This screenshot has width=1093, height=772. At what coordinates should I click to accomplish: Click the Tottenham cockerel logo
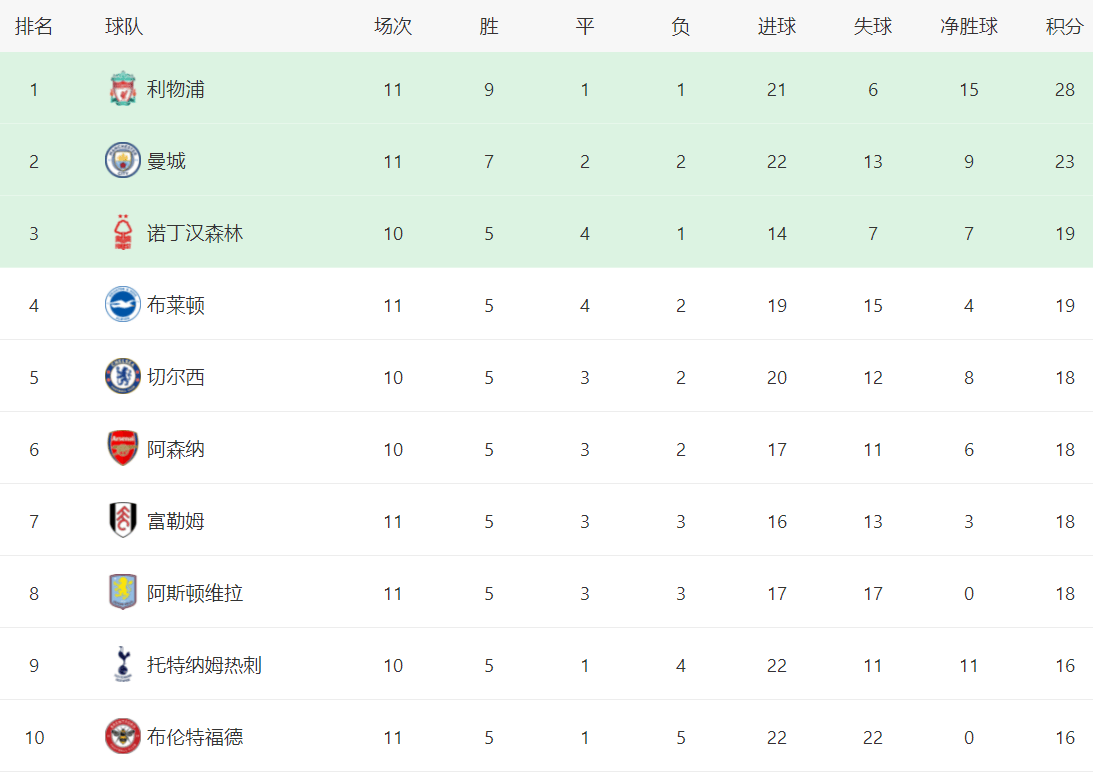[x=123, y=664]
